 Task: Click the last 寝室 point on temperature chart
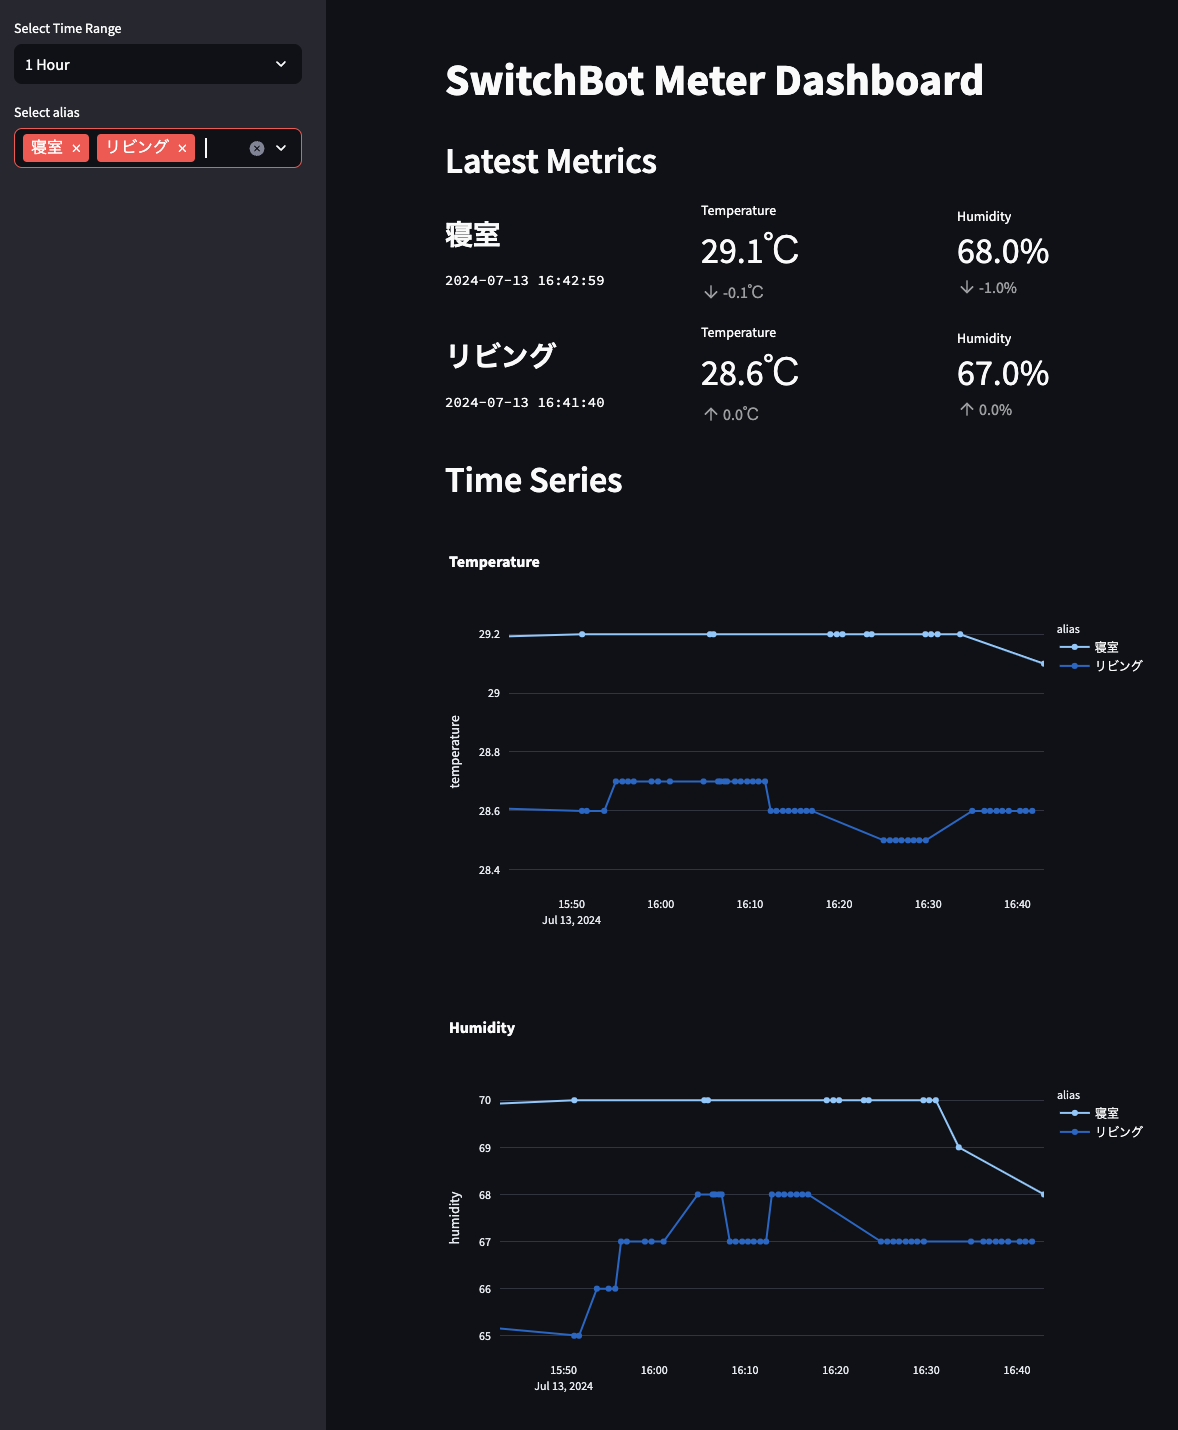pyautogui.click(x=1043, y=663)
